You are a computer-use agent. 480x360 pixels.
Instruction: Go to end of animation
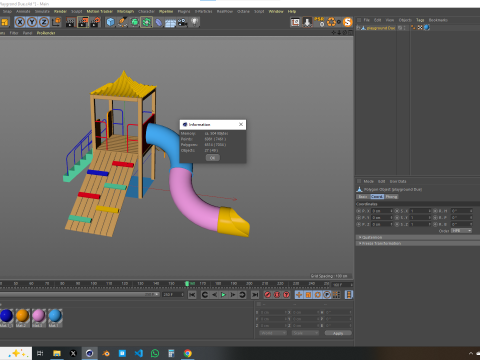(x=255, y=295)
